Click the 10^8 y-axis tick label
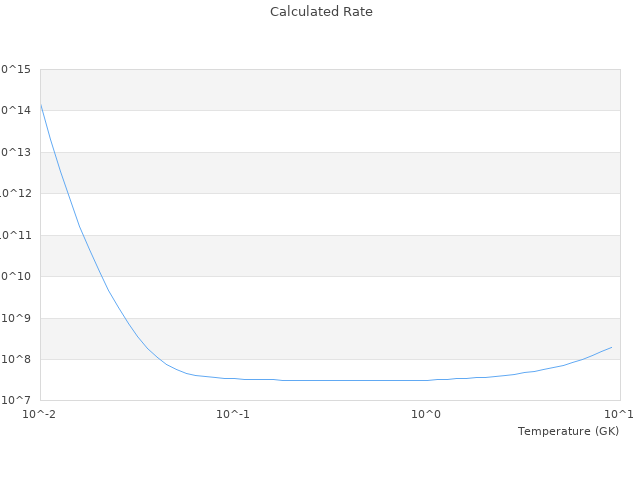 click(18, 359)
